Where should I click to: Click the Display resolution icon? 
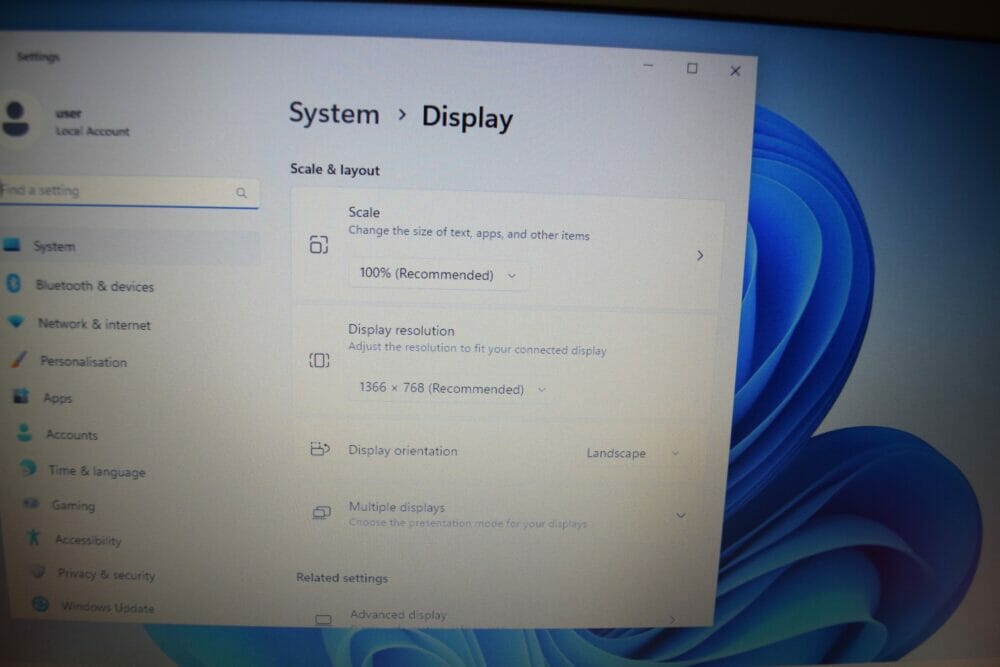(x=320, y=360)
